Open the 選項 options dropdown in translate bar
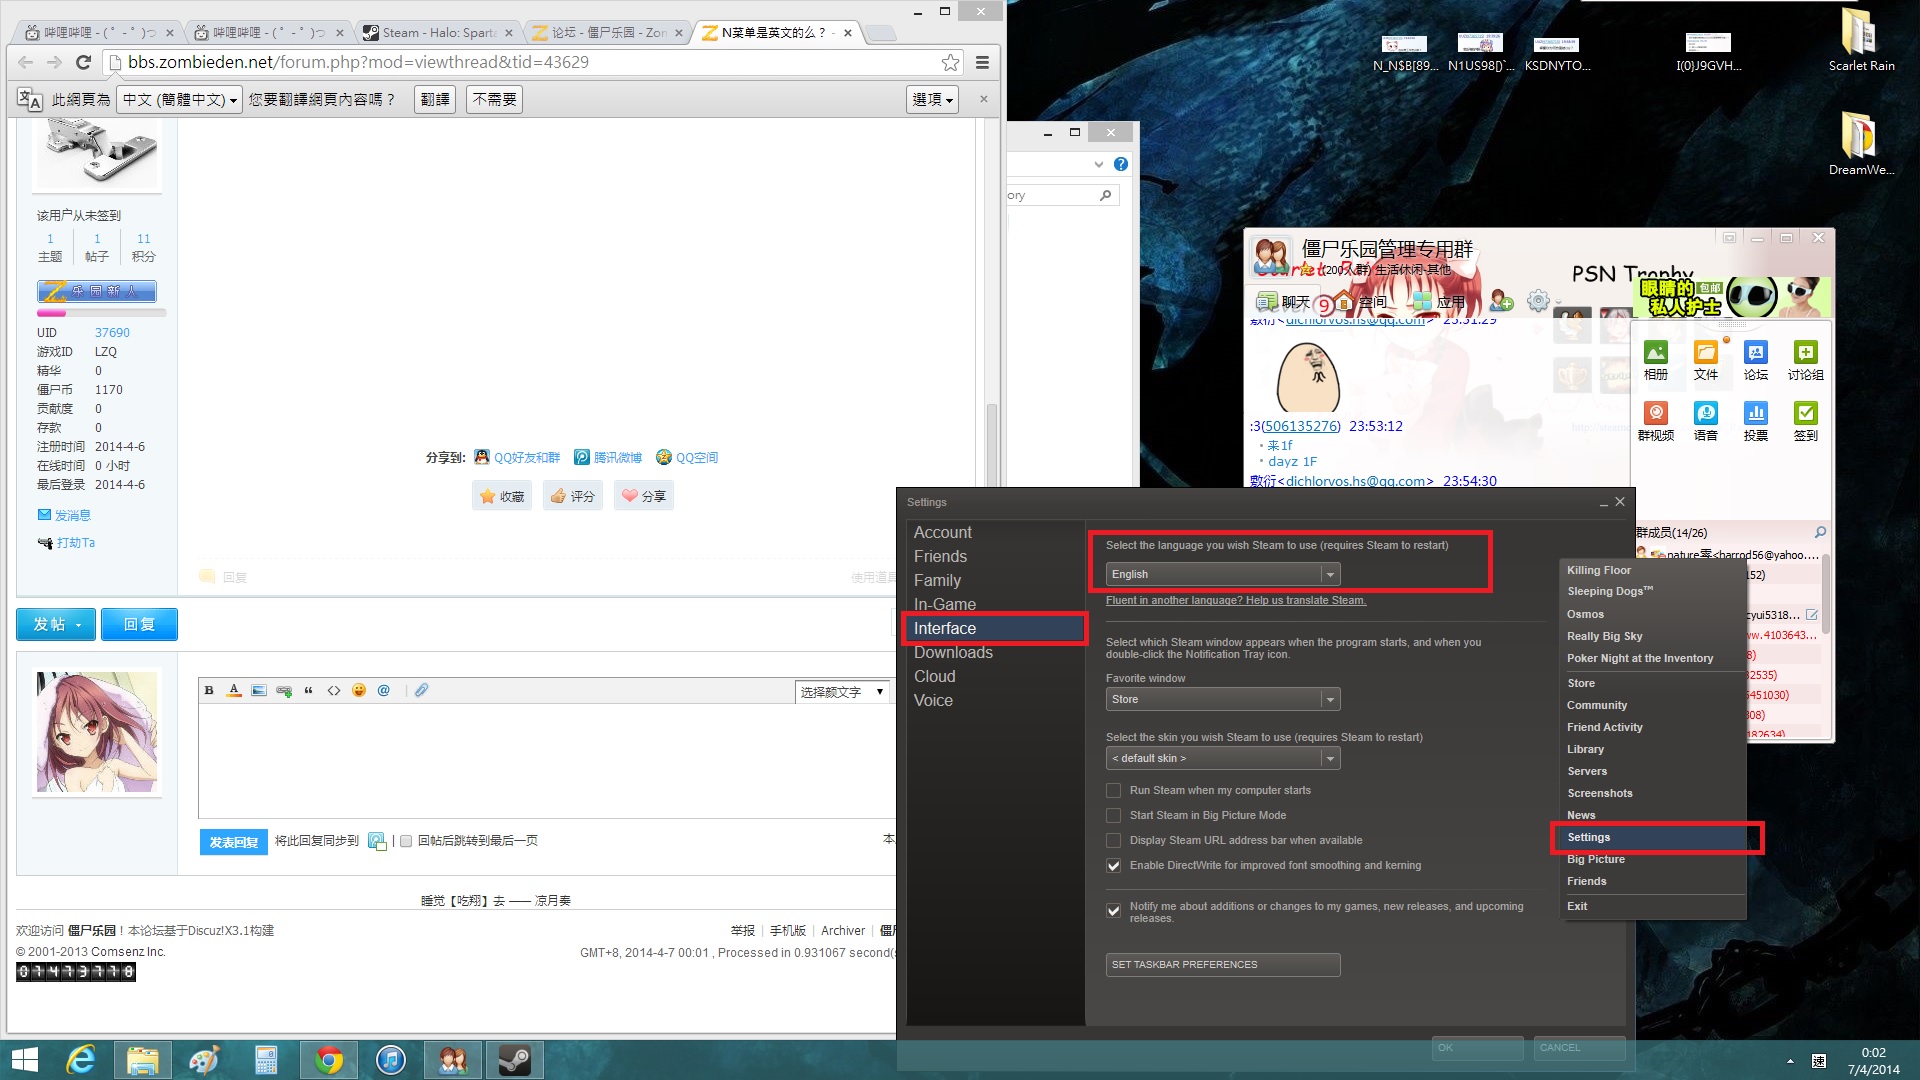 pyautogui.click(x=932, y=99)
